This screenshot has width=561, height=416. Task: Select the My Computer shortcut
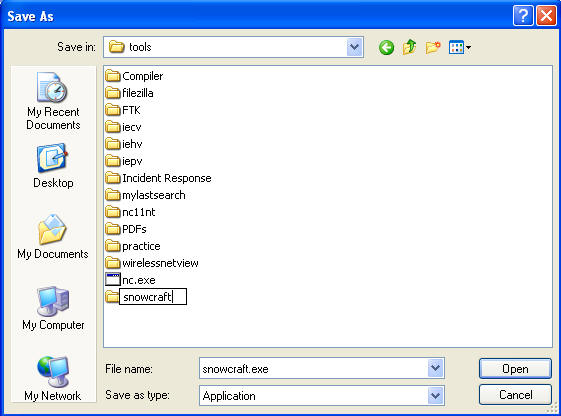[53, 308]
